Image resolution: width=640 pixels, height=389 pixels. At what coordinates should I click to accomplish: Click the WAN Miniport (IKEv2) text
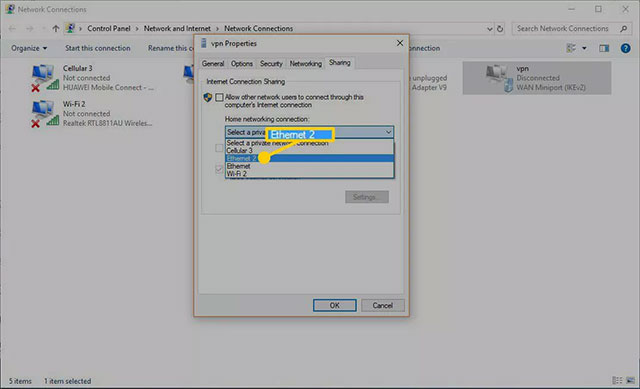click(x=551, y=87)
